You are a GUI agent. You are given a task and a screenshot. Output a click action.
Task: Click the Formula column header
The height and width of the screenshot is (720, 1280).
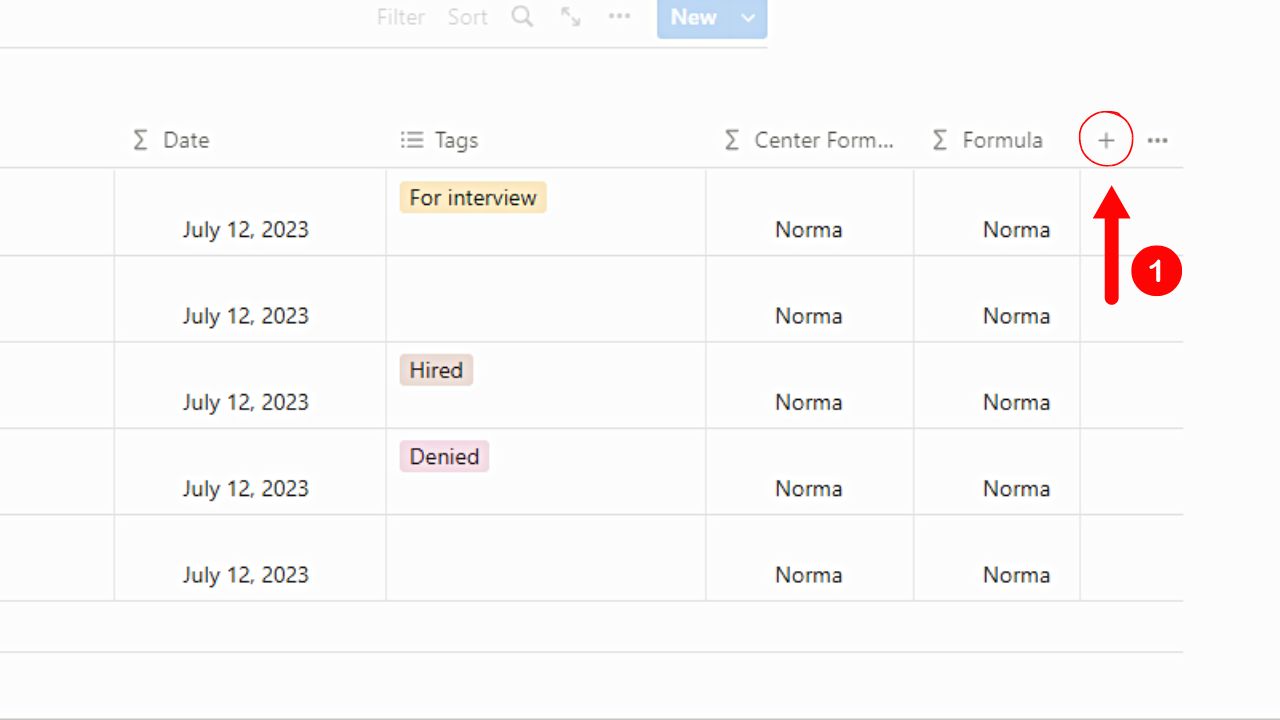[1003, 140]
